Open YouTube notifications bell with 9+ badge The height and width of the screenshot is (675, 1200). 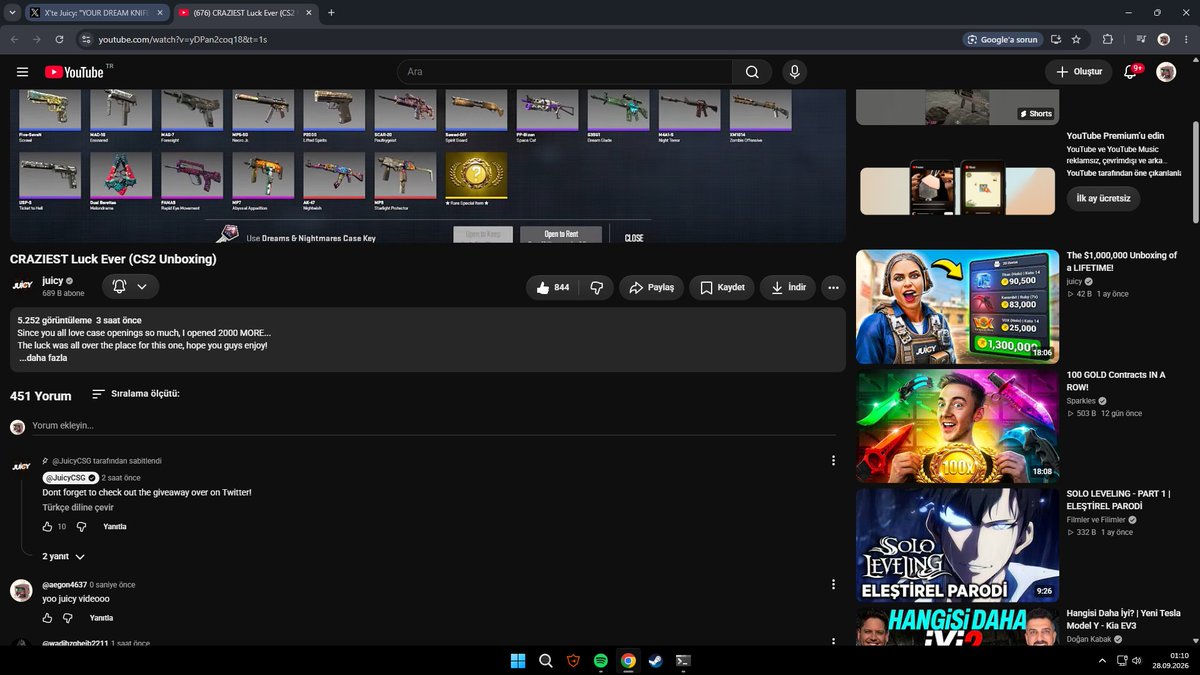1131,72
